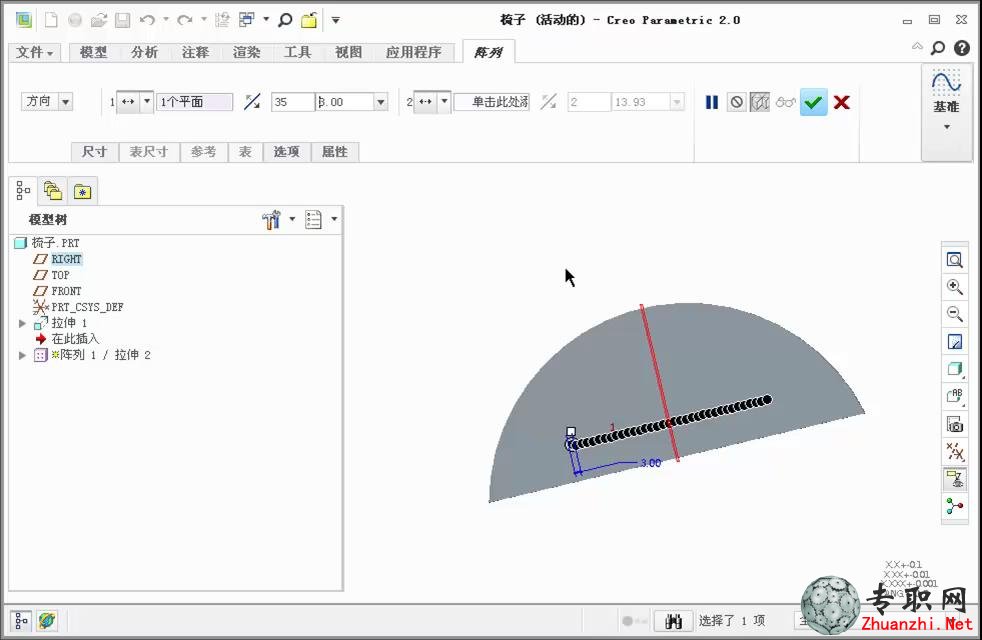Image resolution: width=982 pixels, height=640 pixels.
Task: Open the Undo history dropdown arrow
Action: [x=166, y=19]
